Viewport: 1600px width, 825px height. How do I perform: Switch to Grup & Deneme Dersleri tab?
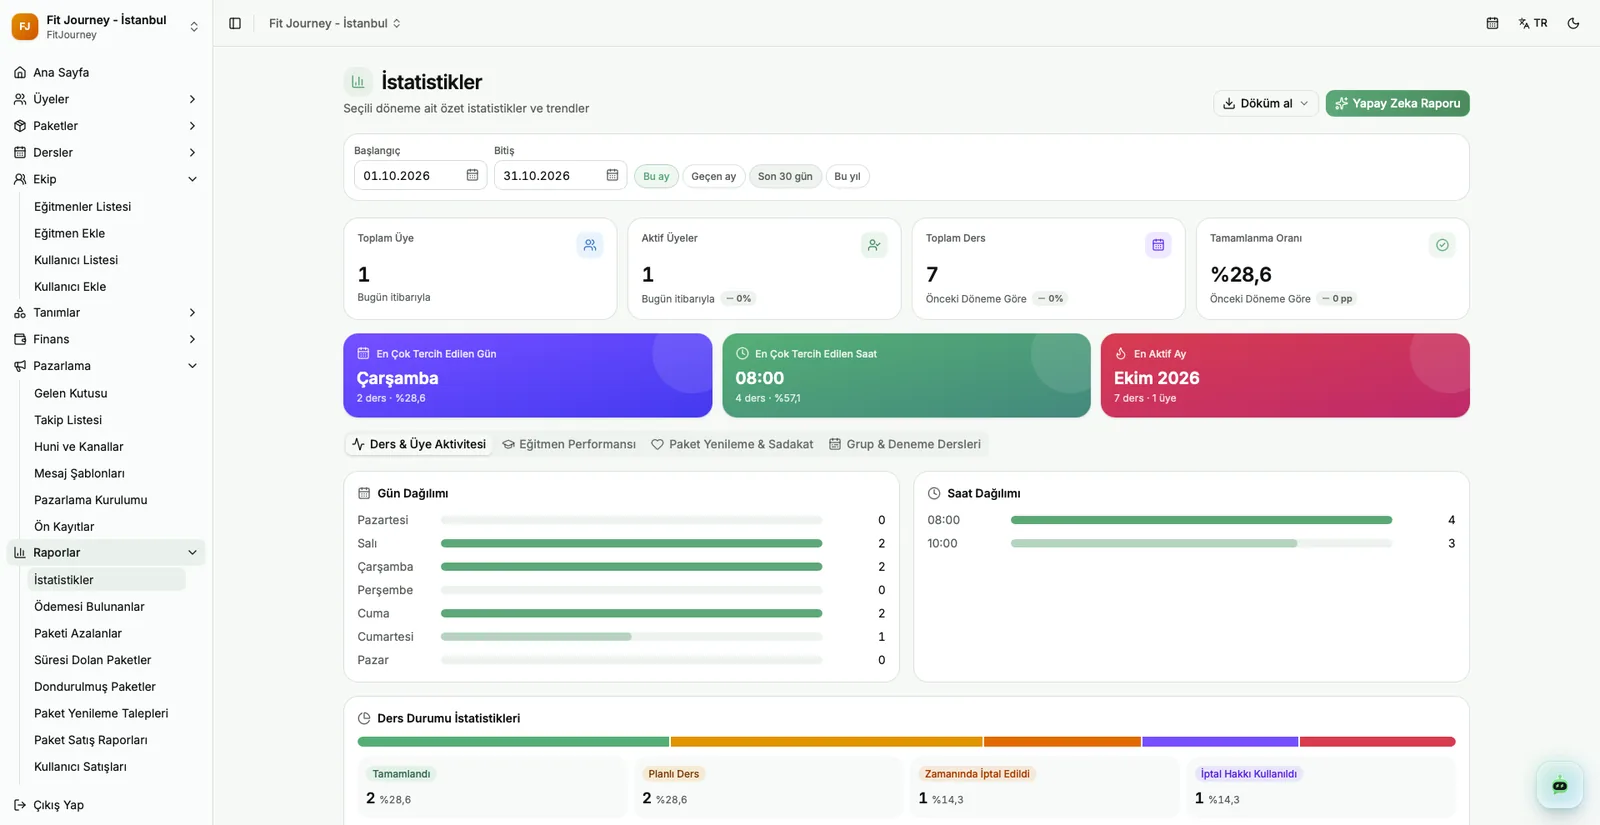pyautogui.click(x=905, y=444)
